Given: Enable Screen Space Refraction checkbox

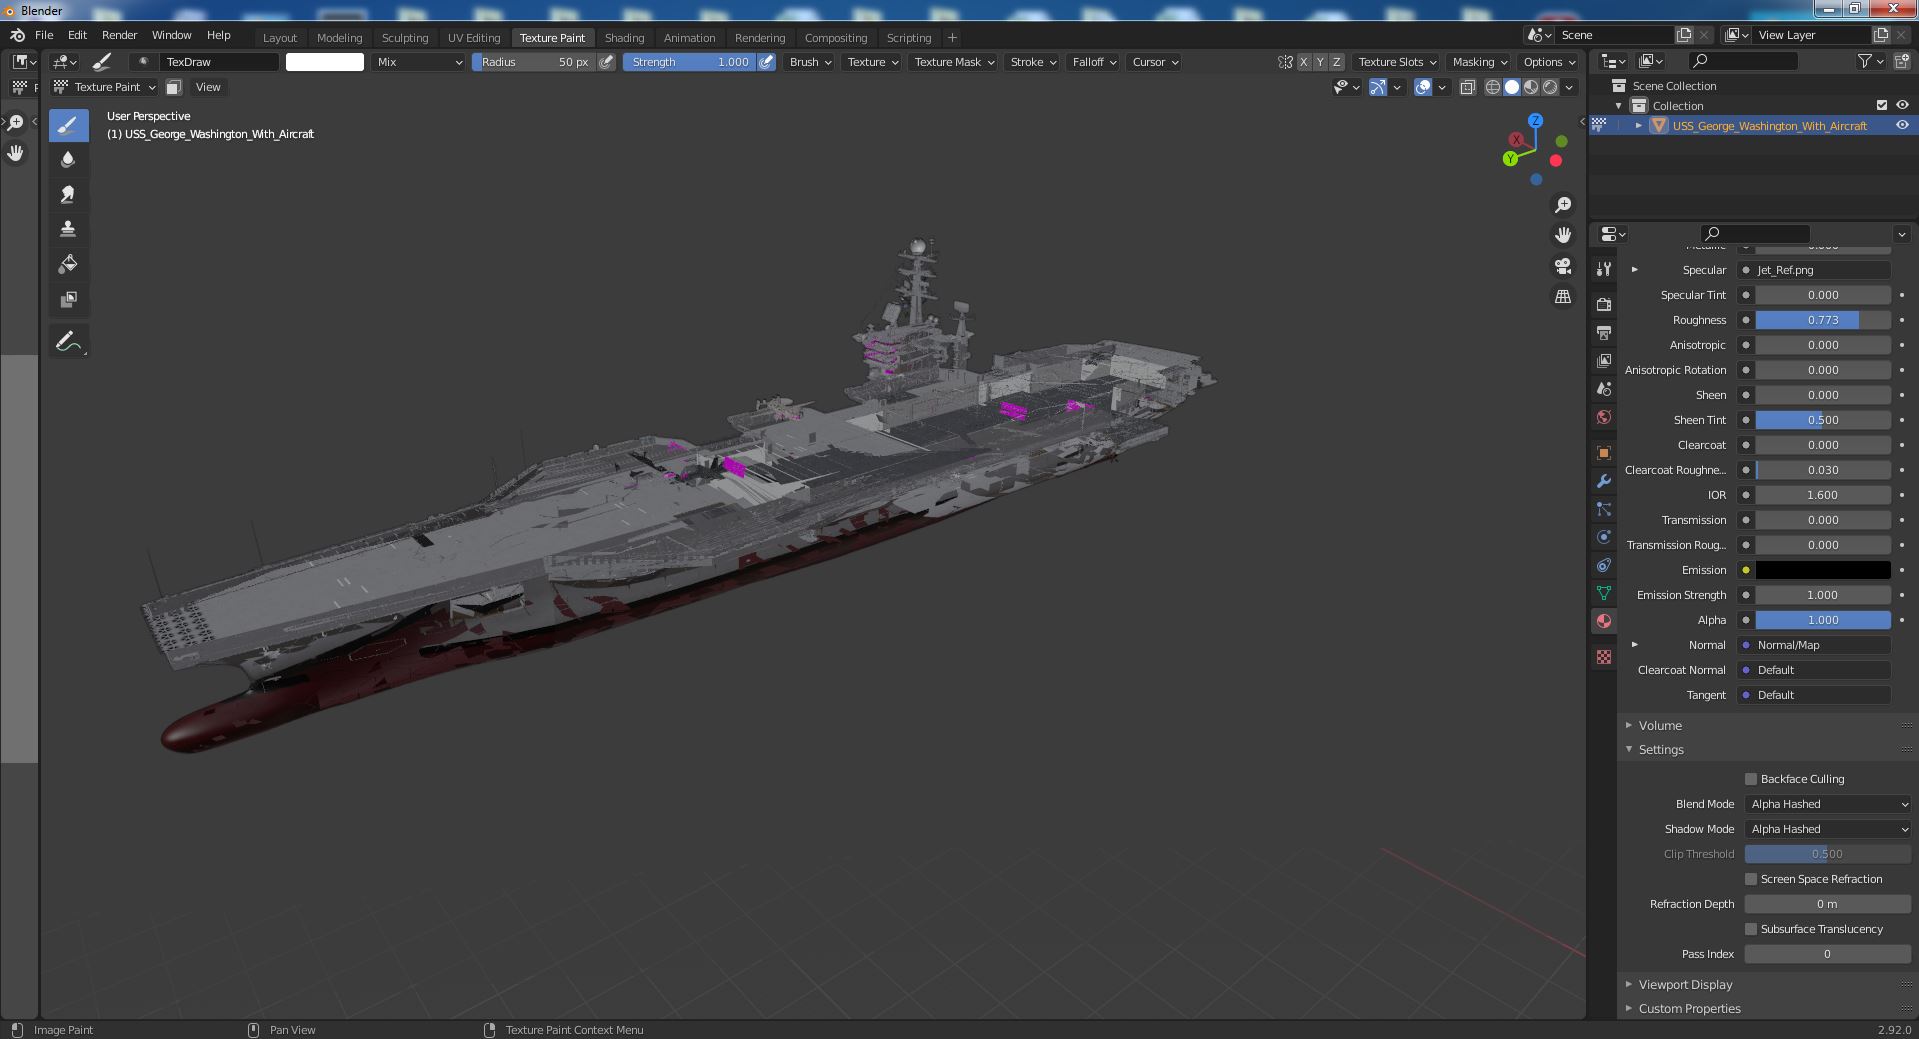Looking at the screenshot, I should [1751, 879].
